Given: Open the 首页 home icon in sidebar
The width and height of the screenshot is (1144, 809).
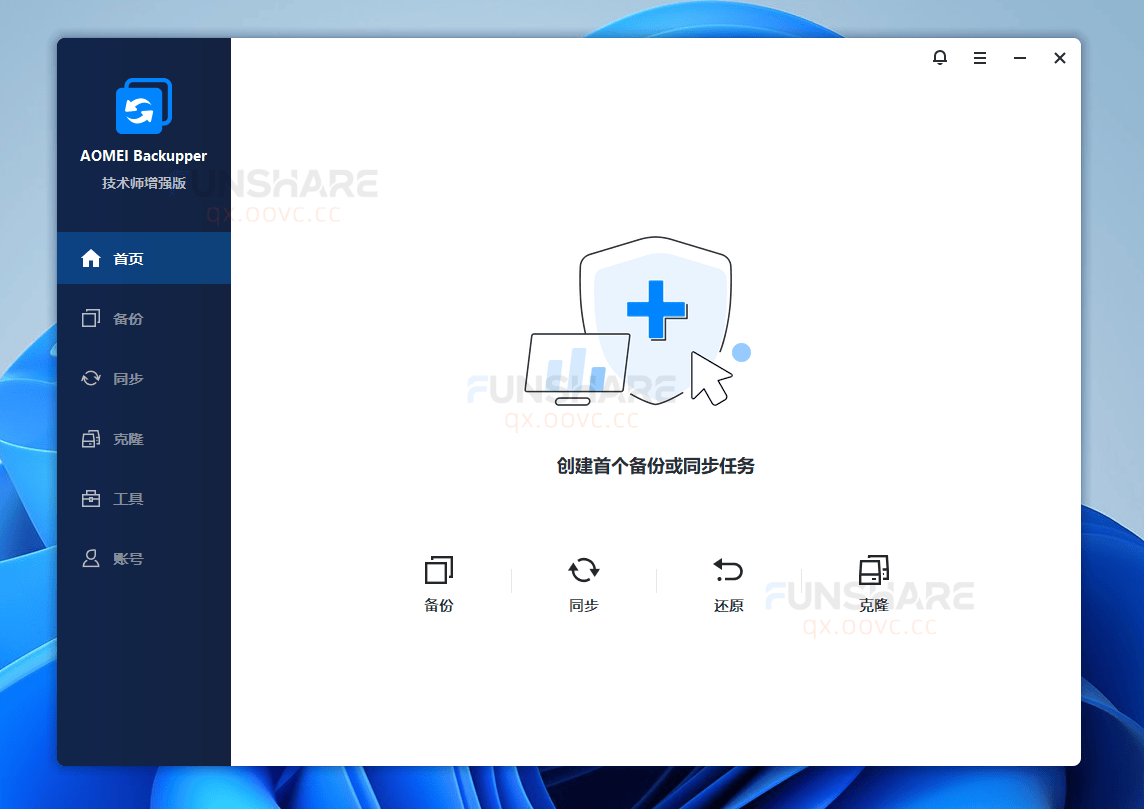Looking at the screenshot, I should pos(91,259).
